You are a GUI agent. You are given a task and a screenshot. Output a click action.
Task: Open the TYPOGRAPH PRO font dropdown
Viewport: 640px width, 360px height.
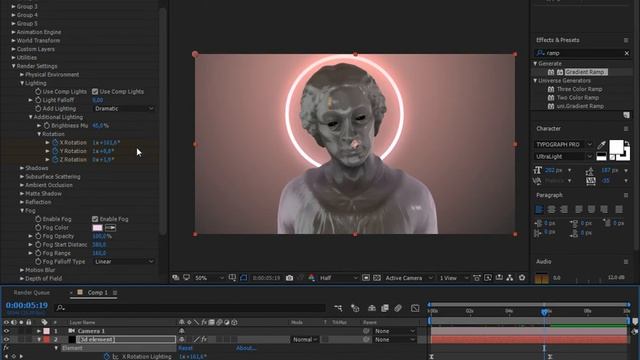click(x=564, y=144)
